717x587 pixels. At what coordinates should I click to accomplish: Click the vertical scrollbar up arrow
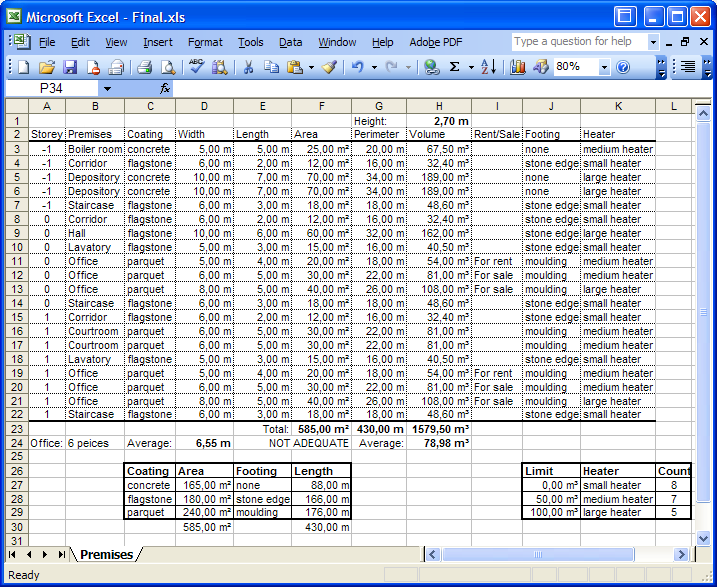703,112
